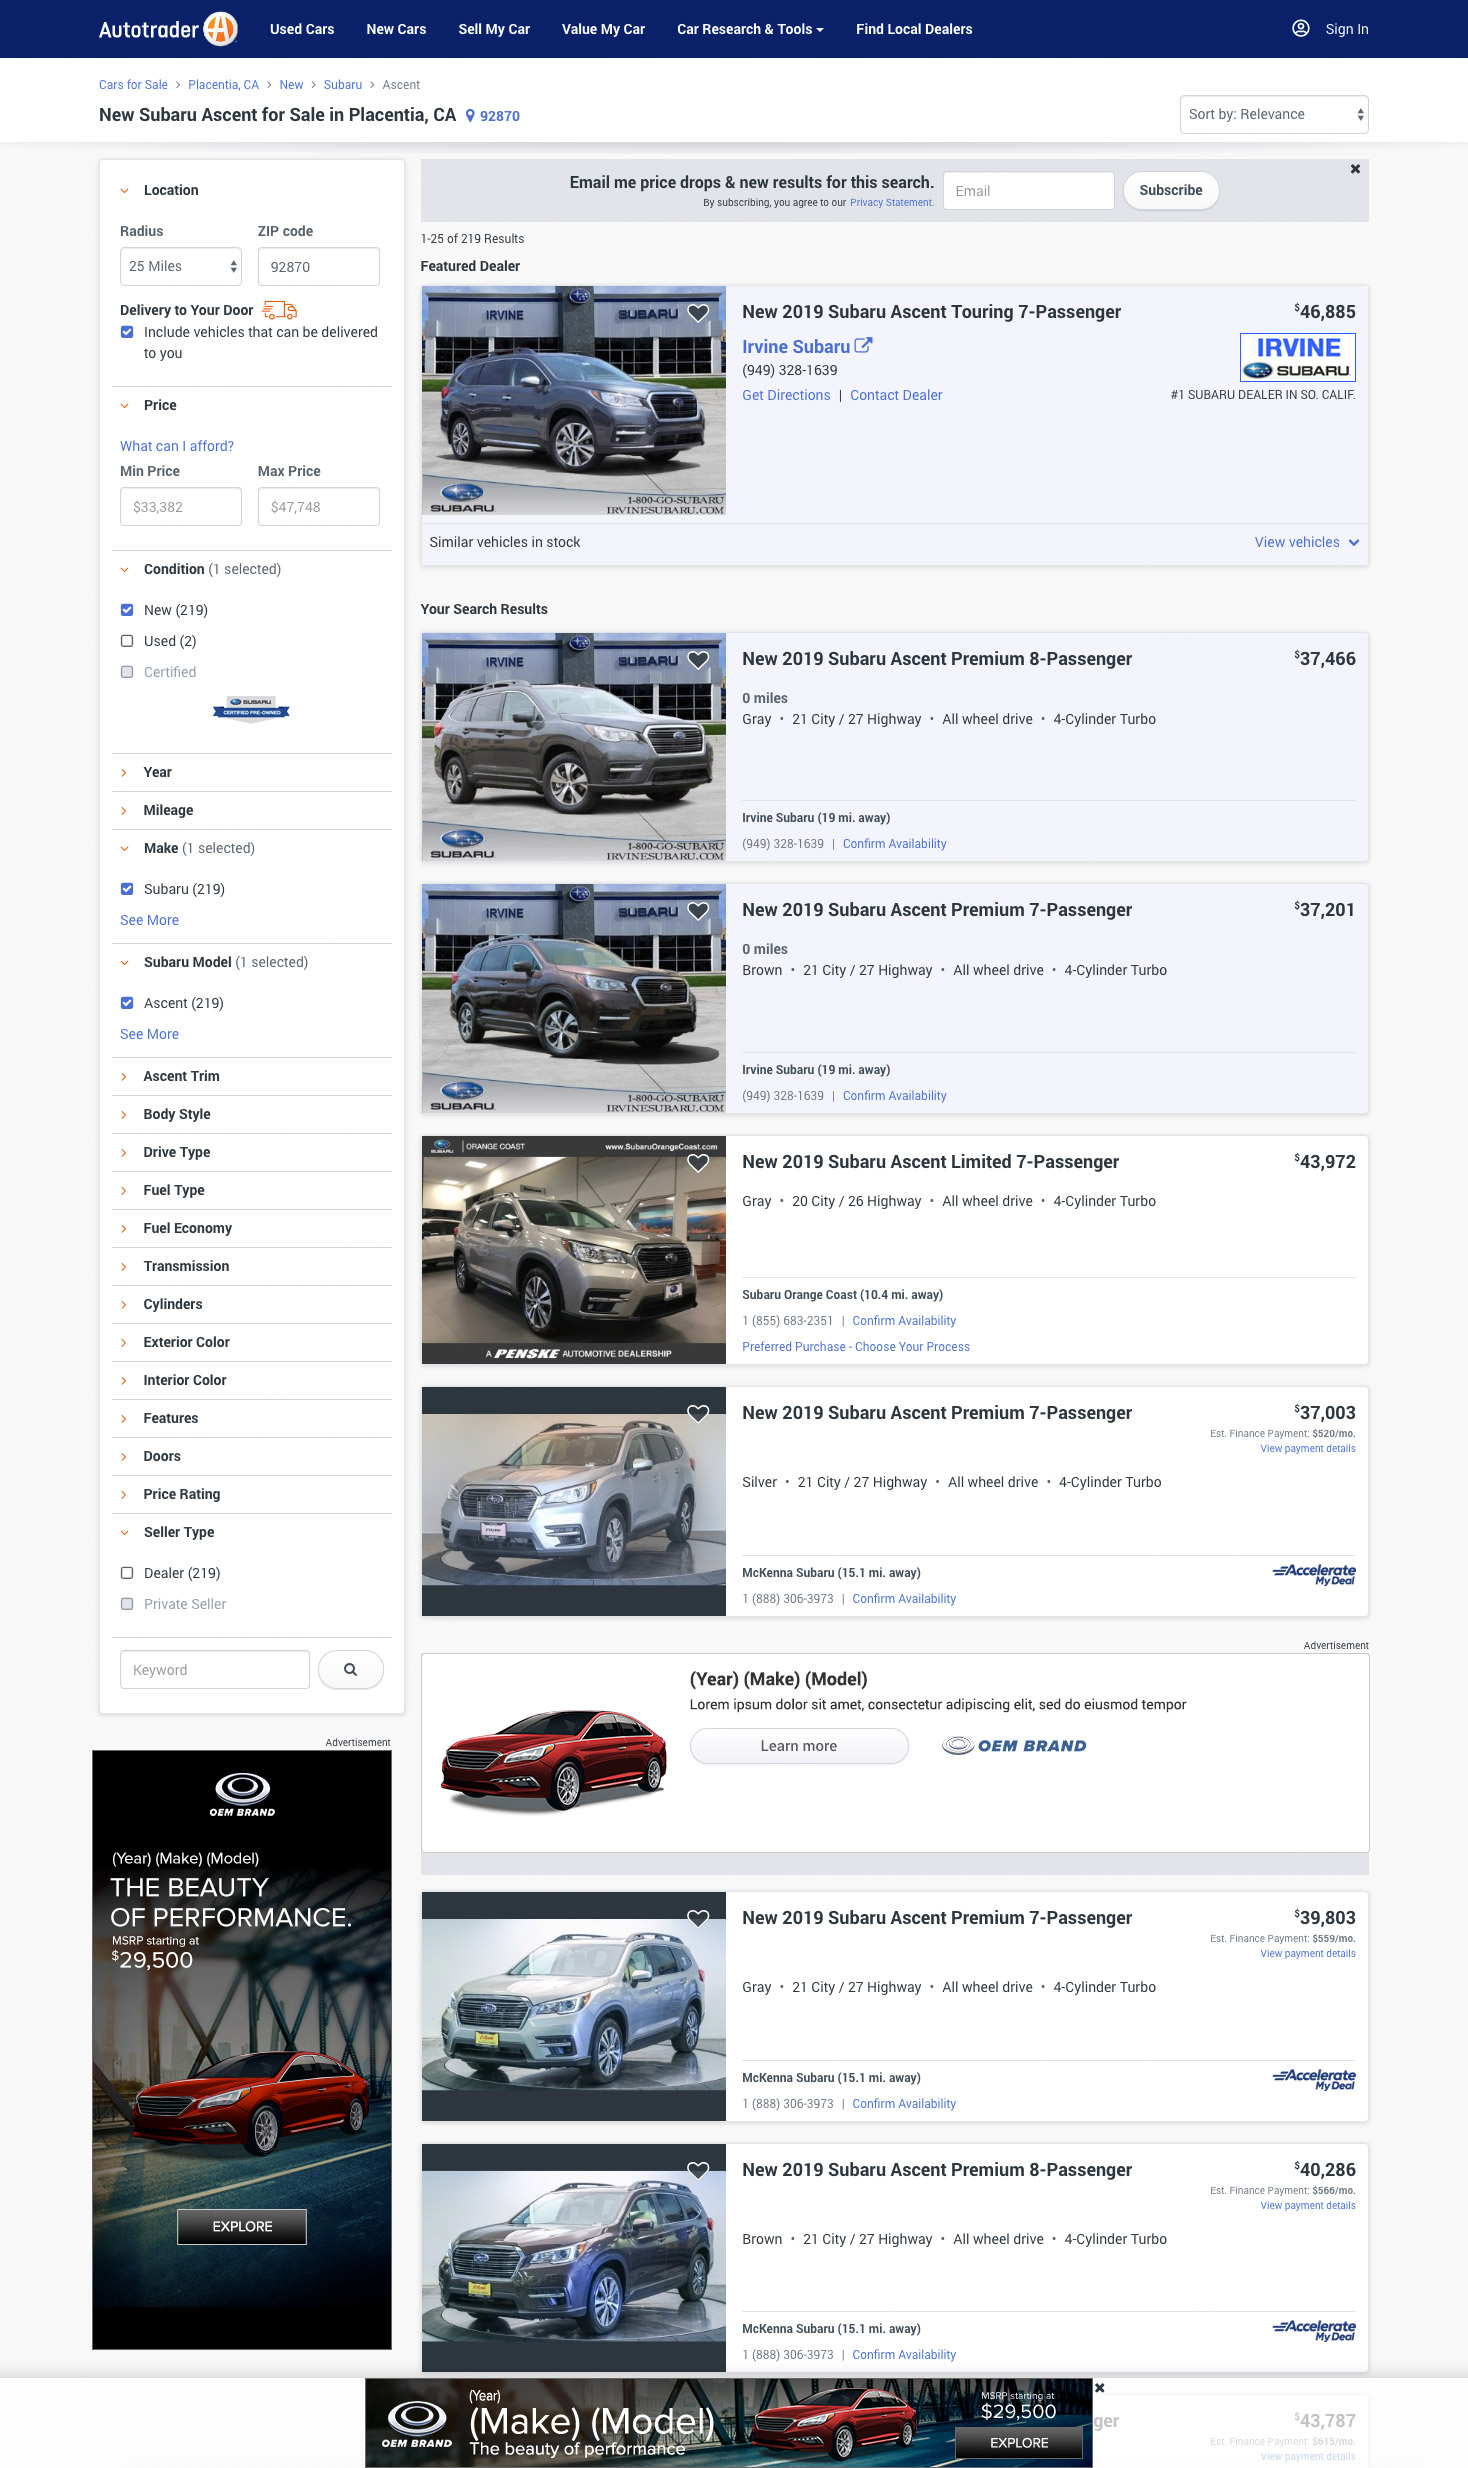
Task: Click the Subaru Certified Pre-Owned badge
Action: tap(251, 708)
